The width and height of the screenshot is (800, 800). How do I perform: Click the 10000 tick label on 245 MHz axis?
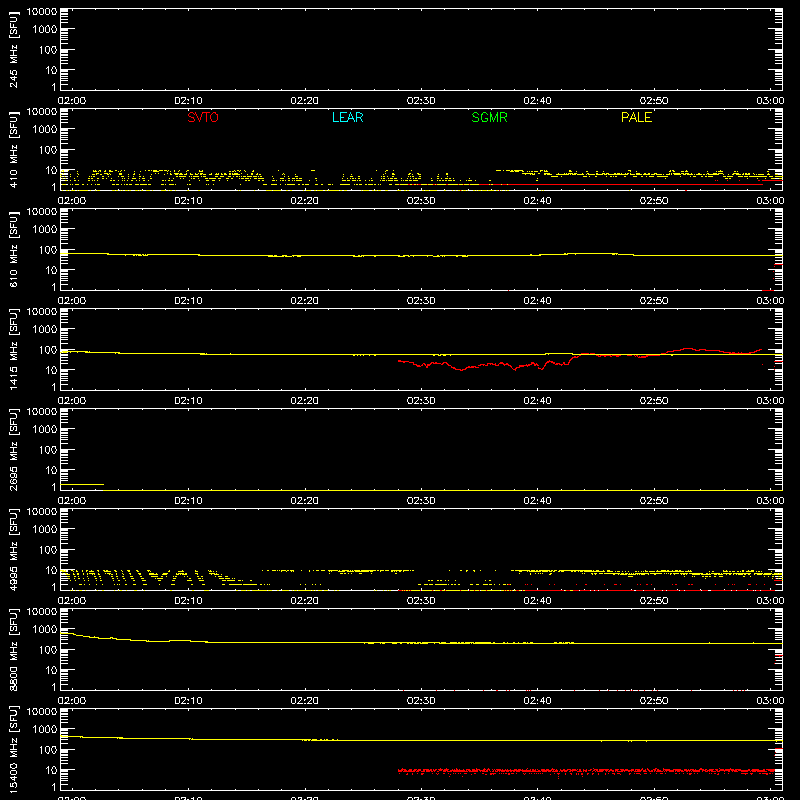[x=42, y=12]
